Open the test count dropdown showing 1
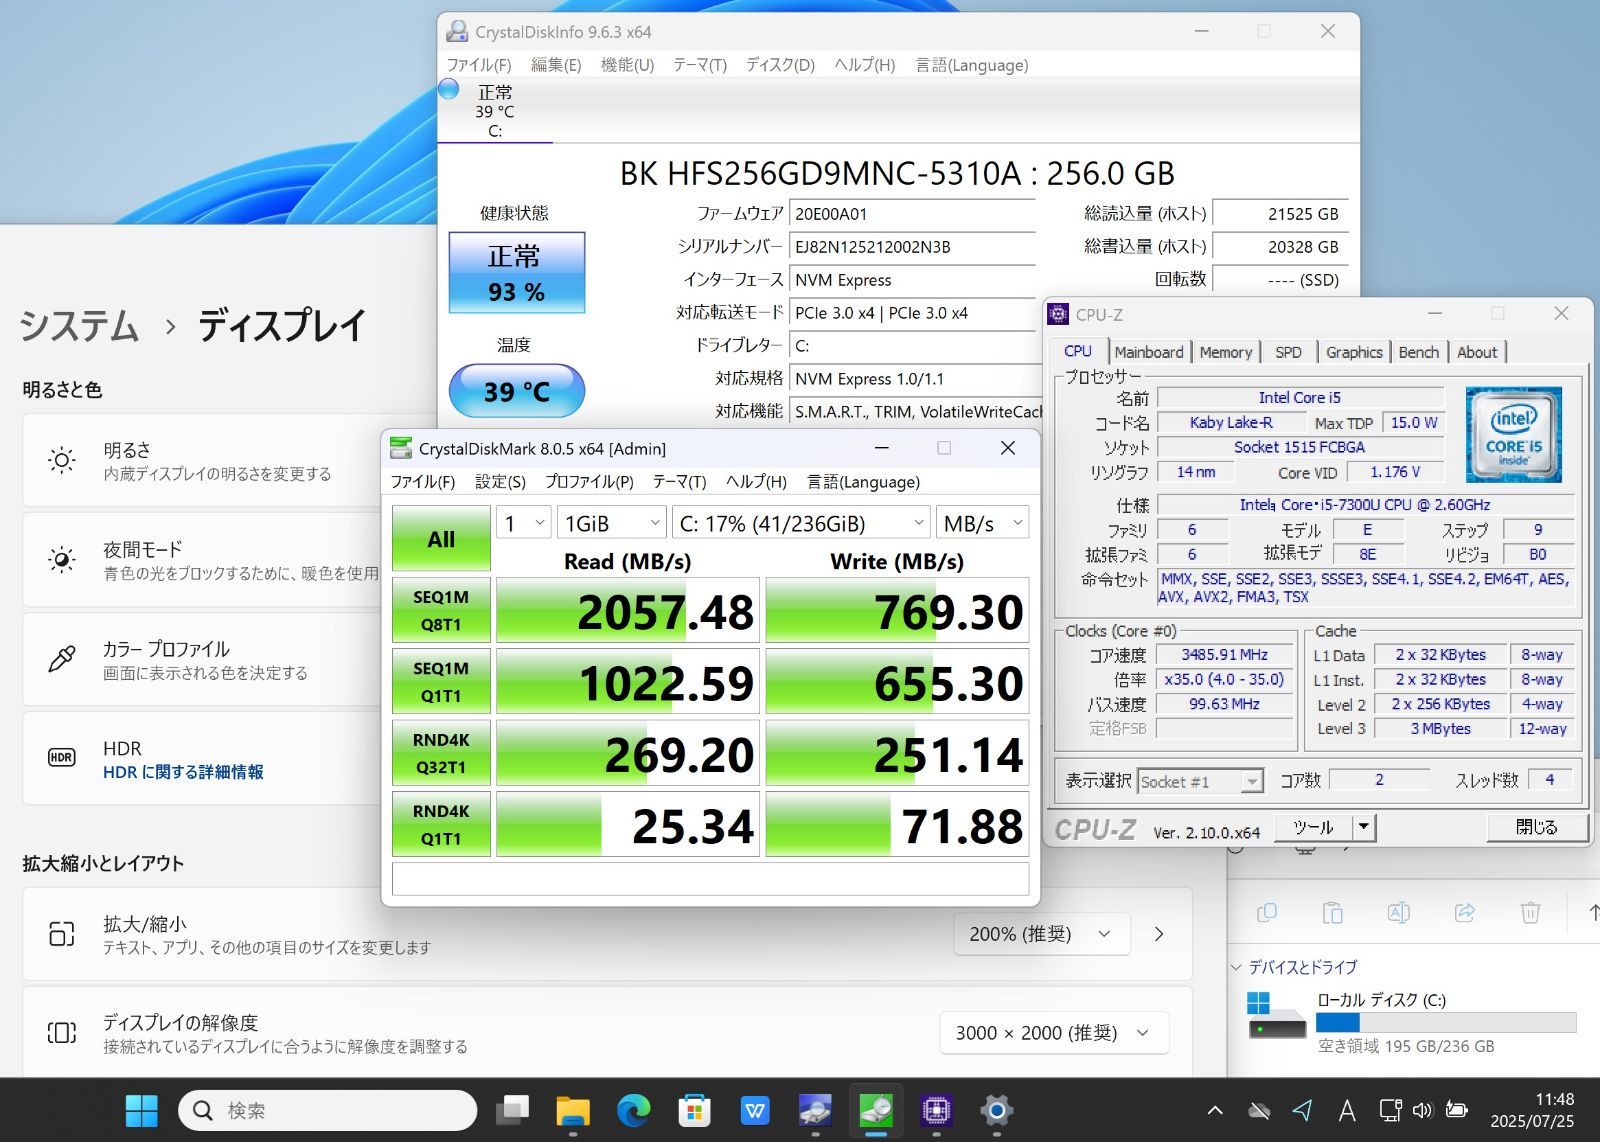 [524, 523]
